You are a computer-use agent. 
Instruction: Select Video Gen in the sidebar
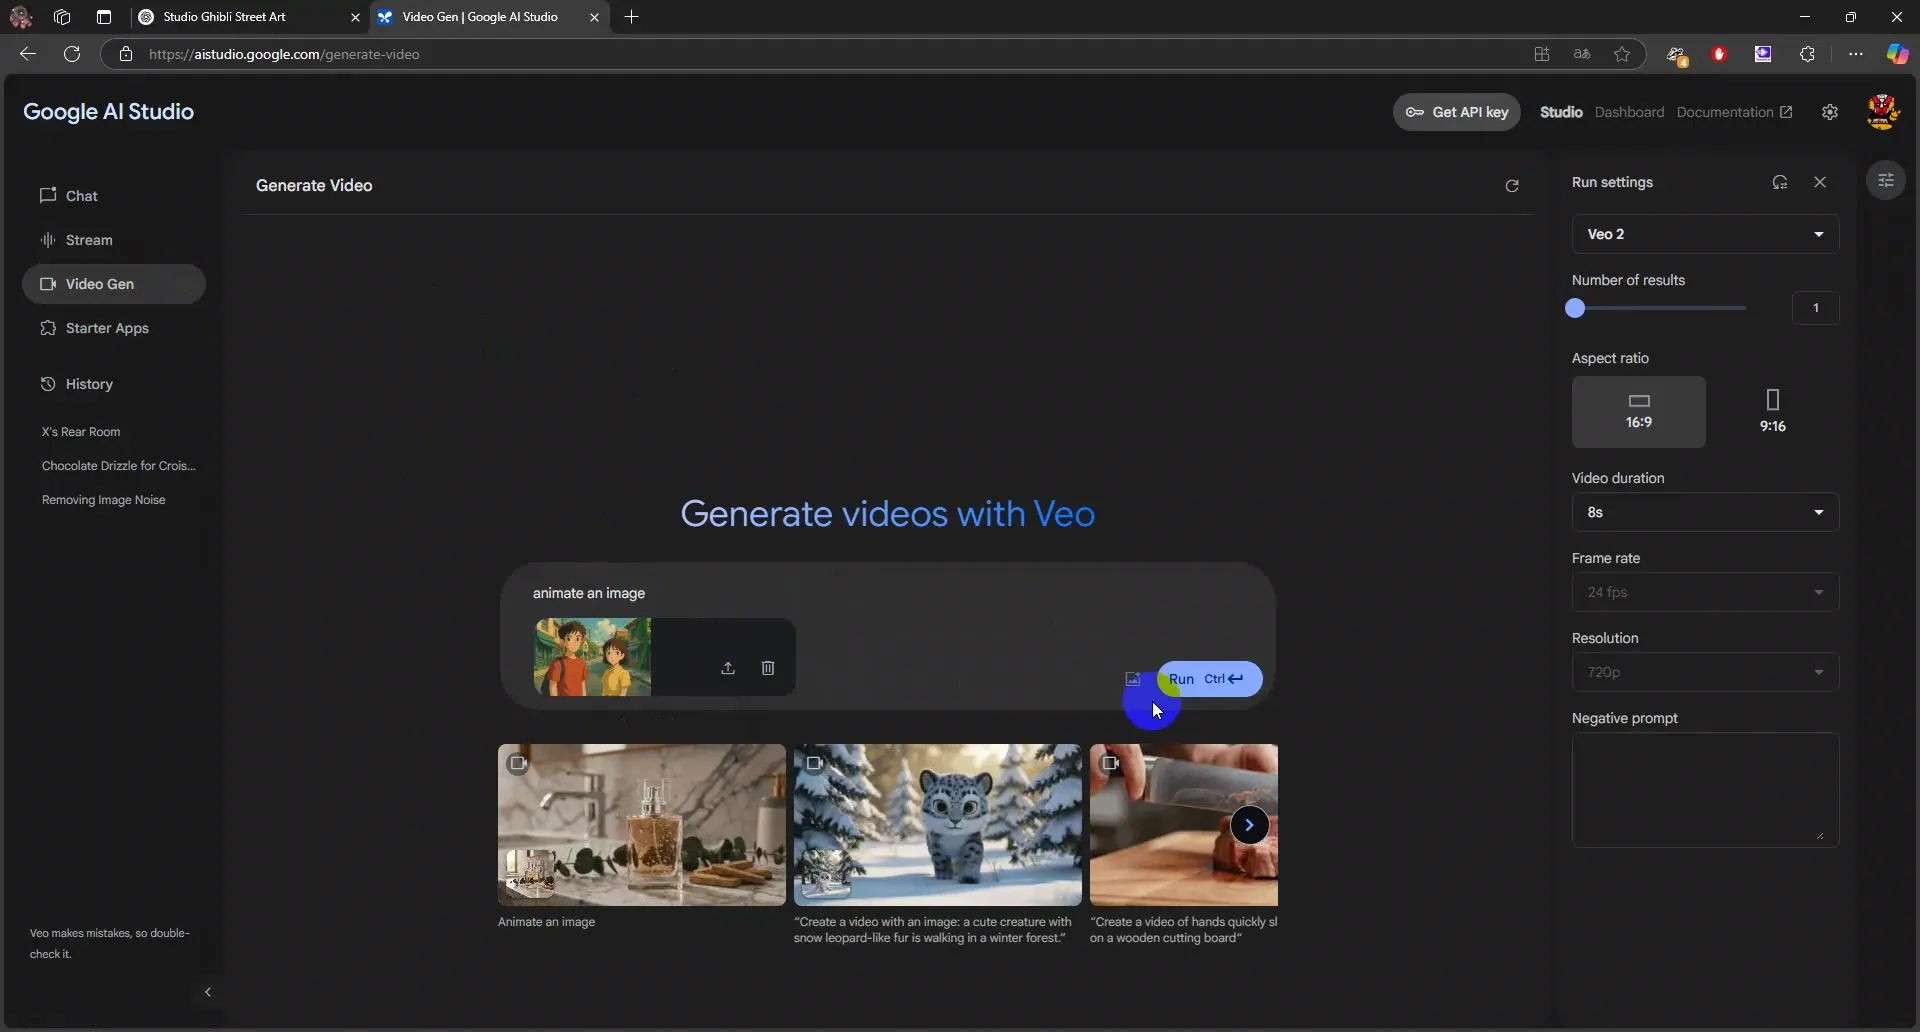114,284
